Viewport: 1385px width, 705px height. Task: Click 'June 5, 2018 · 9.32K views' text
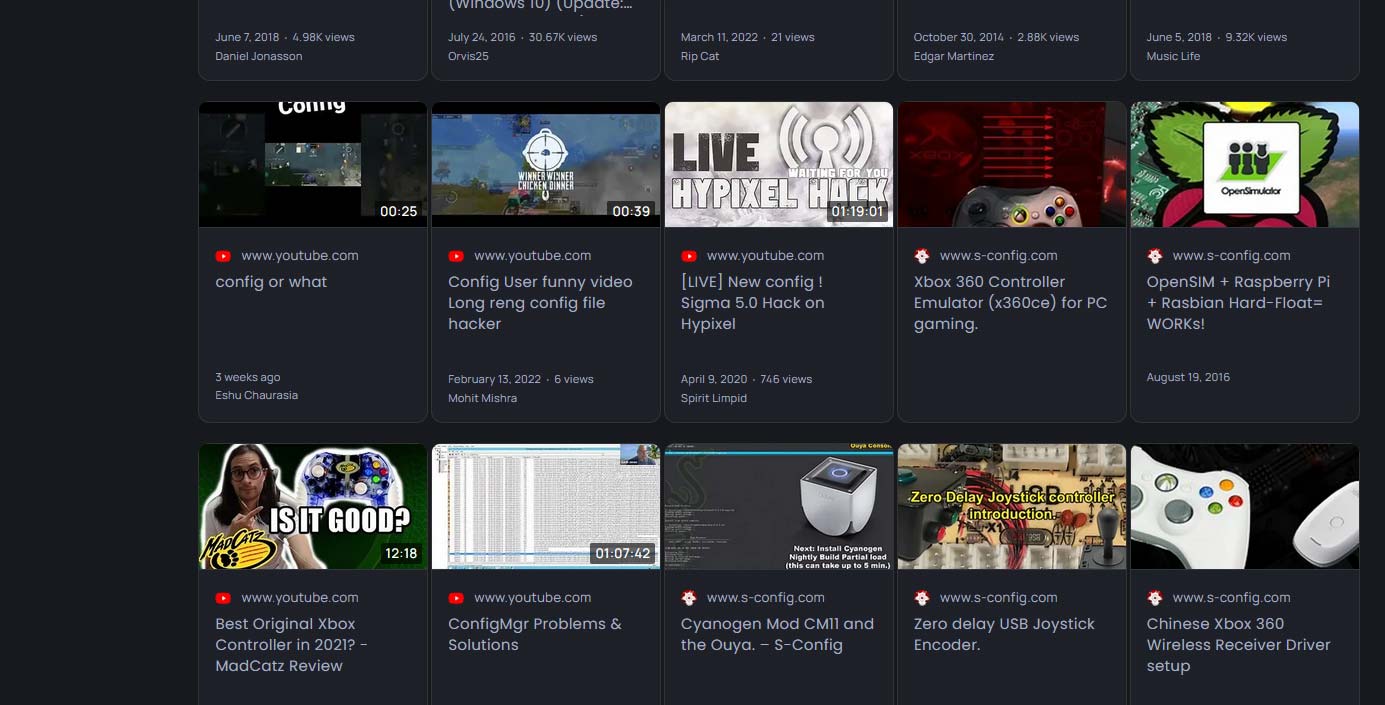pos(1217,37)
